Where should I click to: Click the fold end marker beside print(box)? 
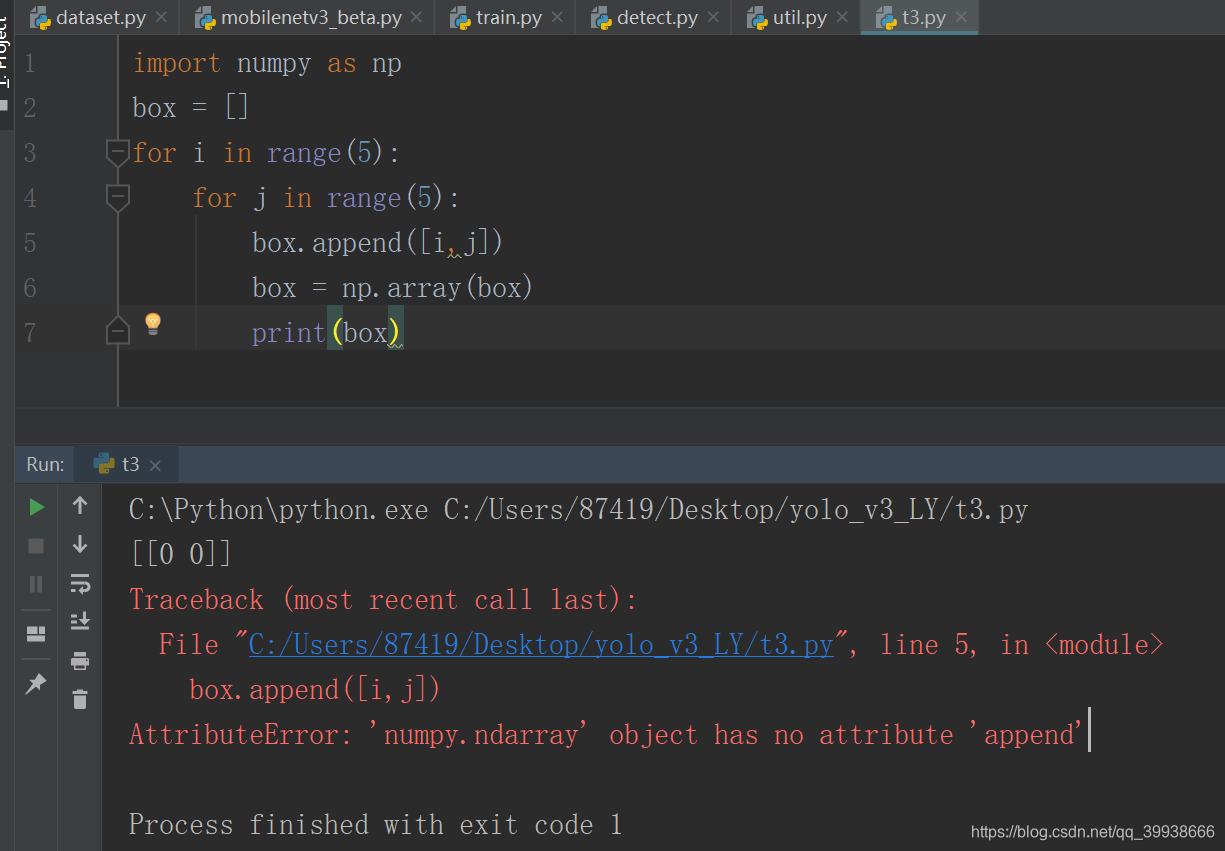(x=118, y=330)
